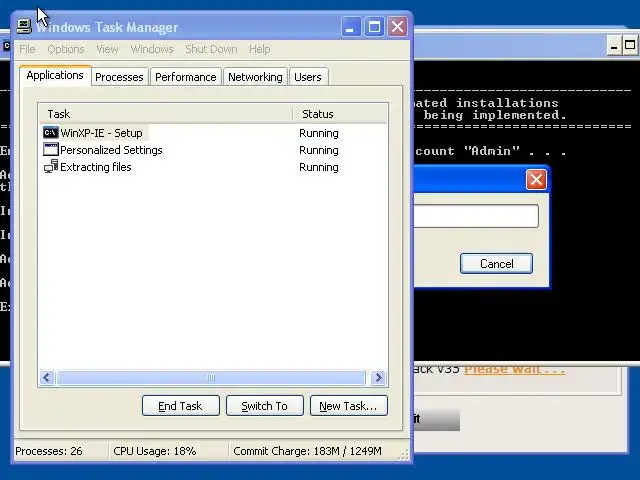Click the End Task button
The image size is (640, 480).
click(180, 406)
